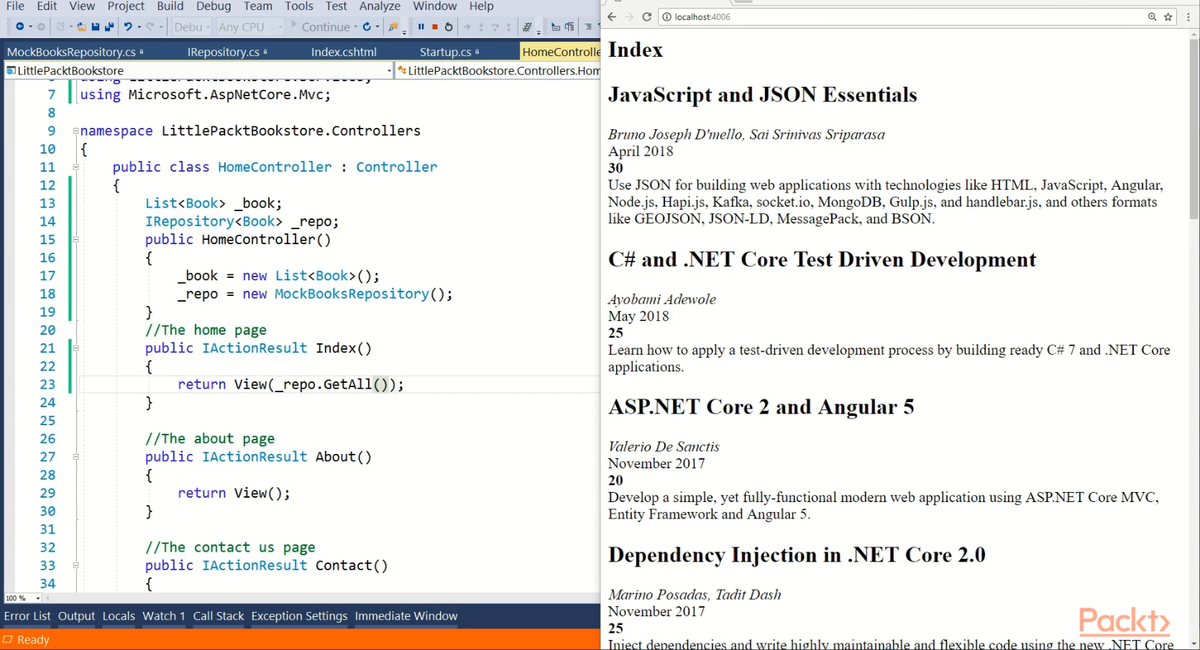1200x650 pixels.
Task: Click the Navigate Backward toolbar icon
Action: pos(19,27)
